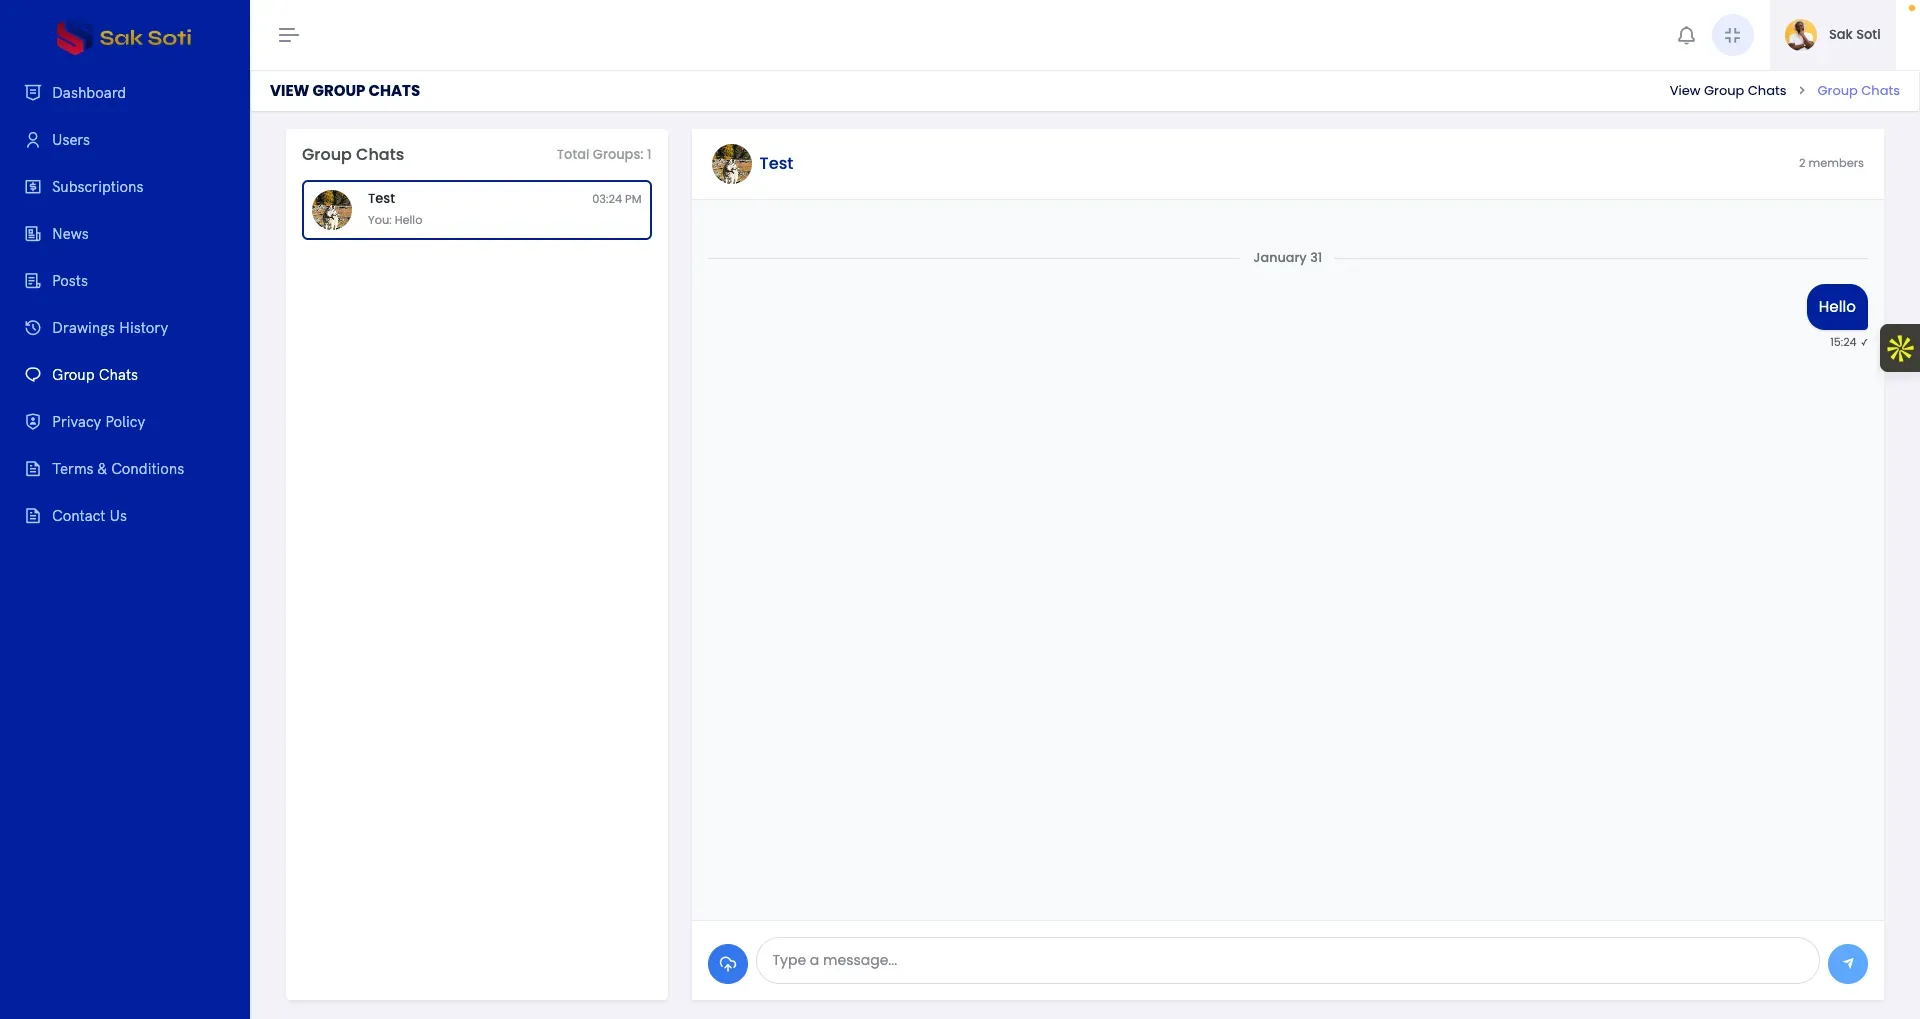Click the Test chat header title

[x=776, y=164]
